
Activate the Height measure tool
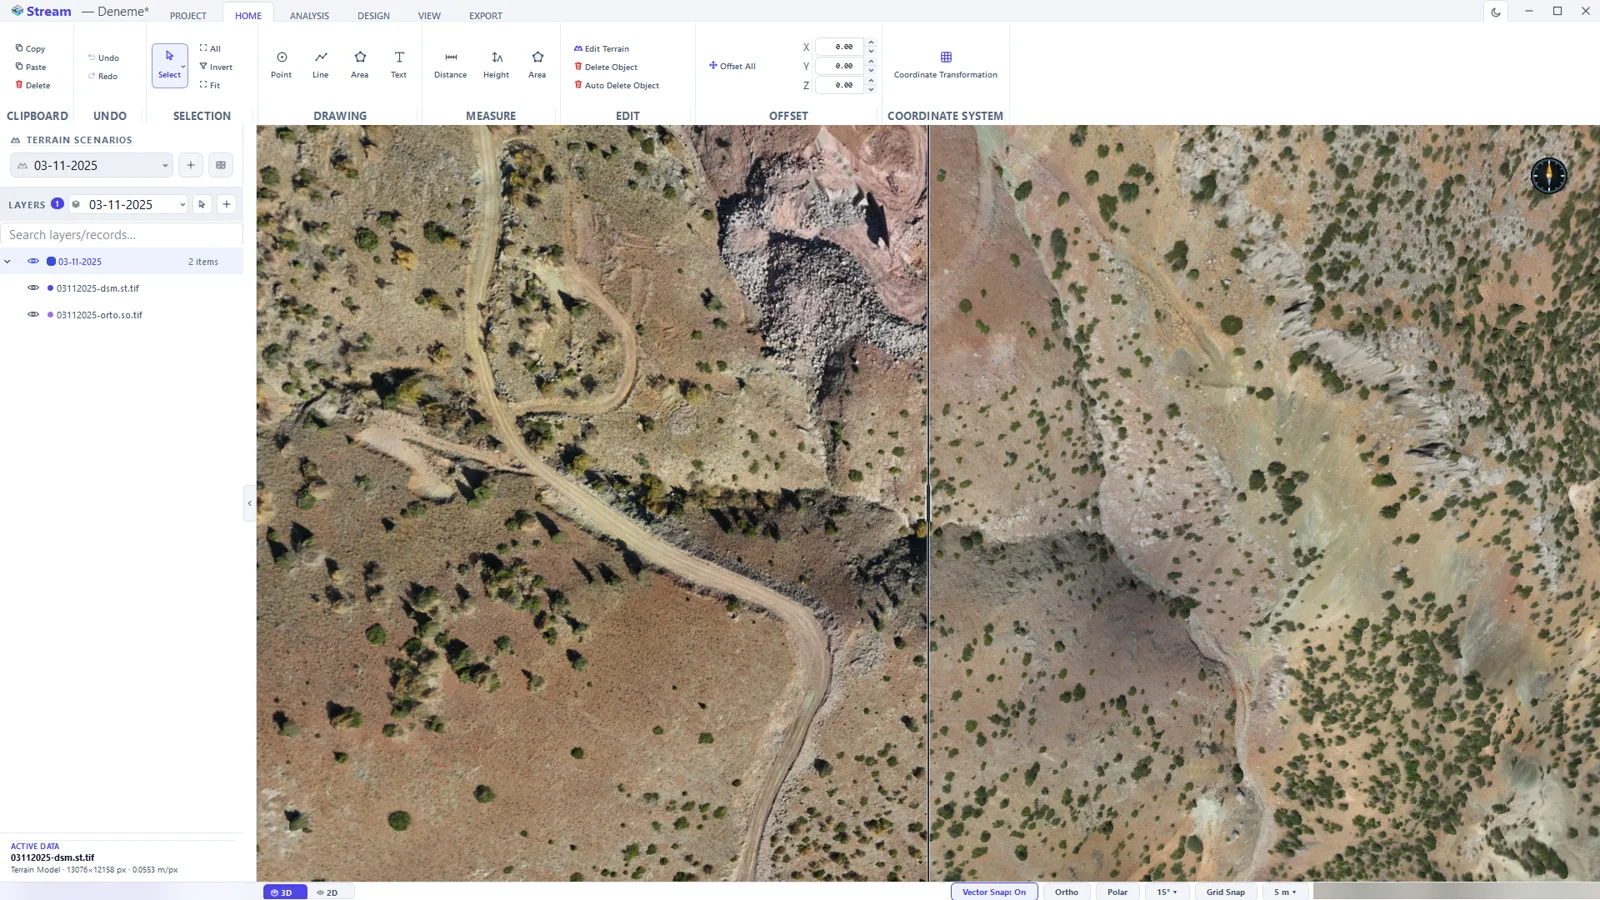click(496, 65)
